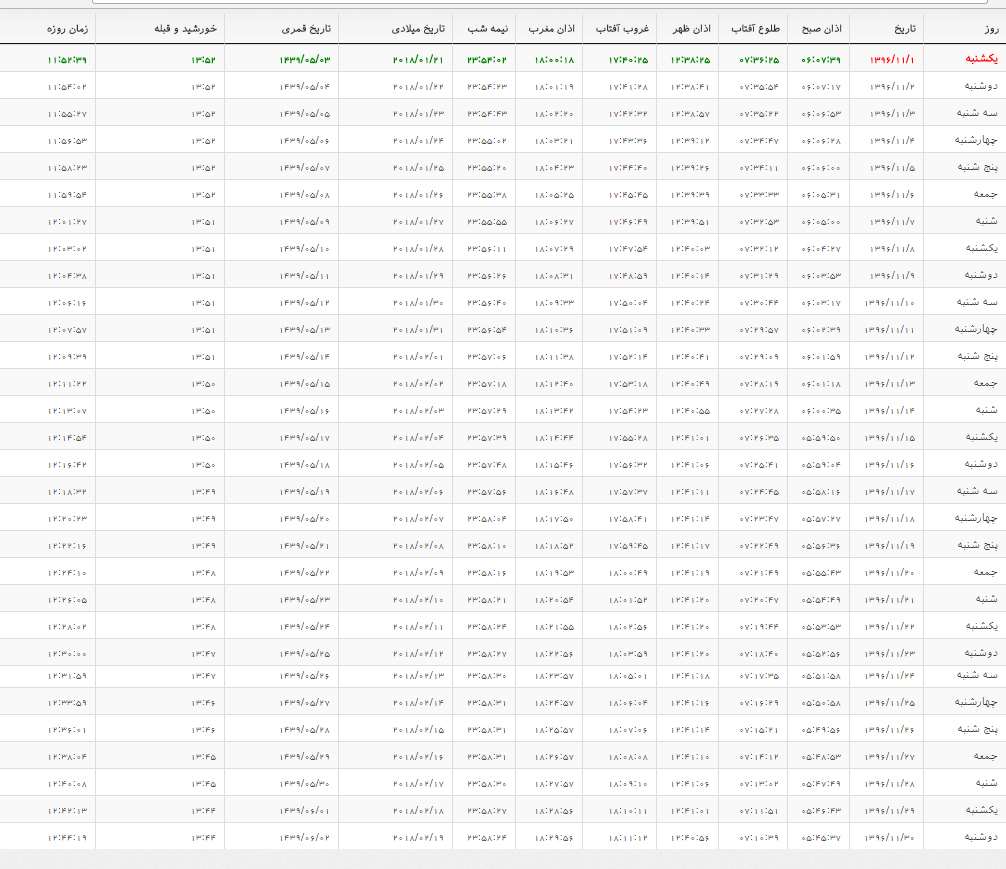Select Gregorian date ۲۰۱۸/۰۲/۱۳
The height and width of the screenshot is (869, 1006).
(418, 676)
